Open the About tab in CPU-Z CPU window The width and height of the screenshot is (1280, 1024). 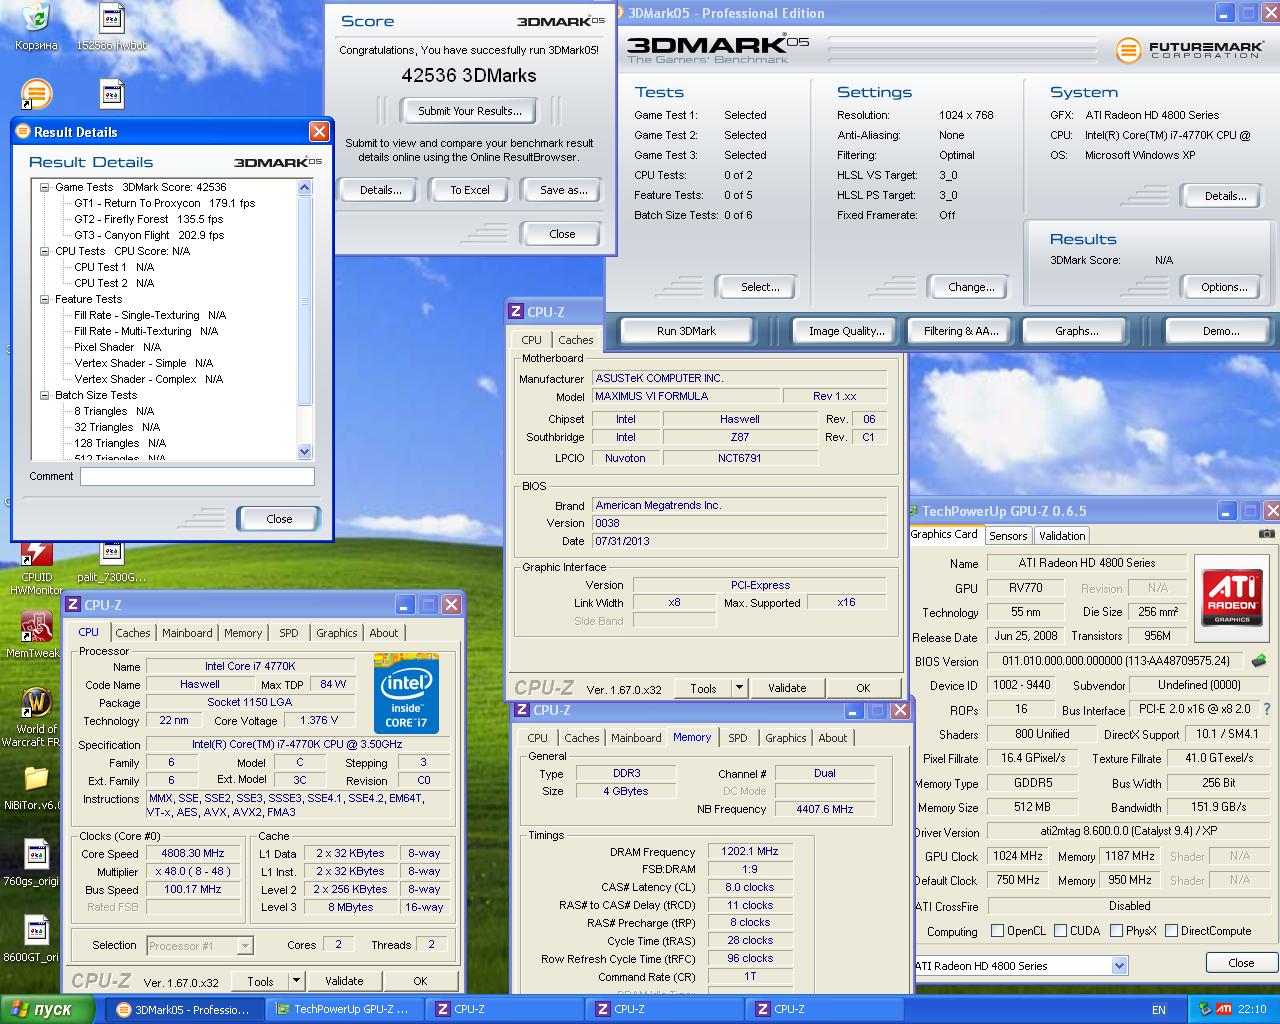384,633
